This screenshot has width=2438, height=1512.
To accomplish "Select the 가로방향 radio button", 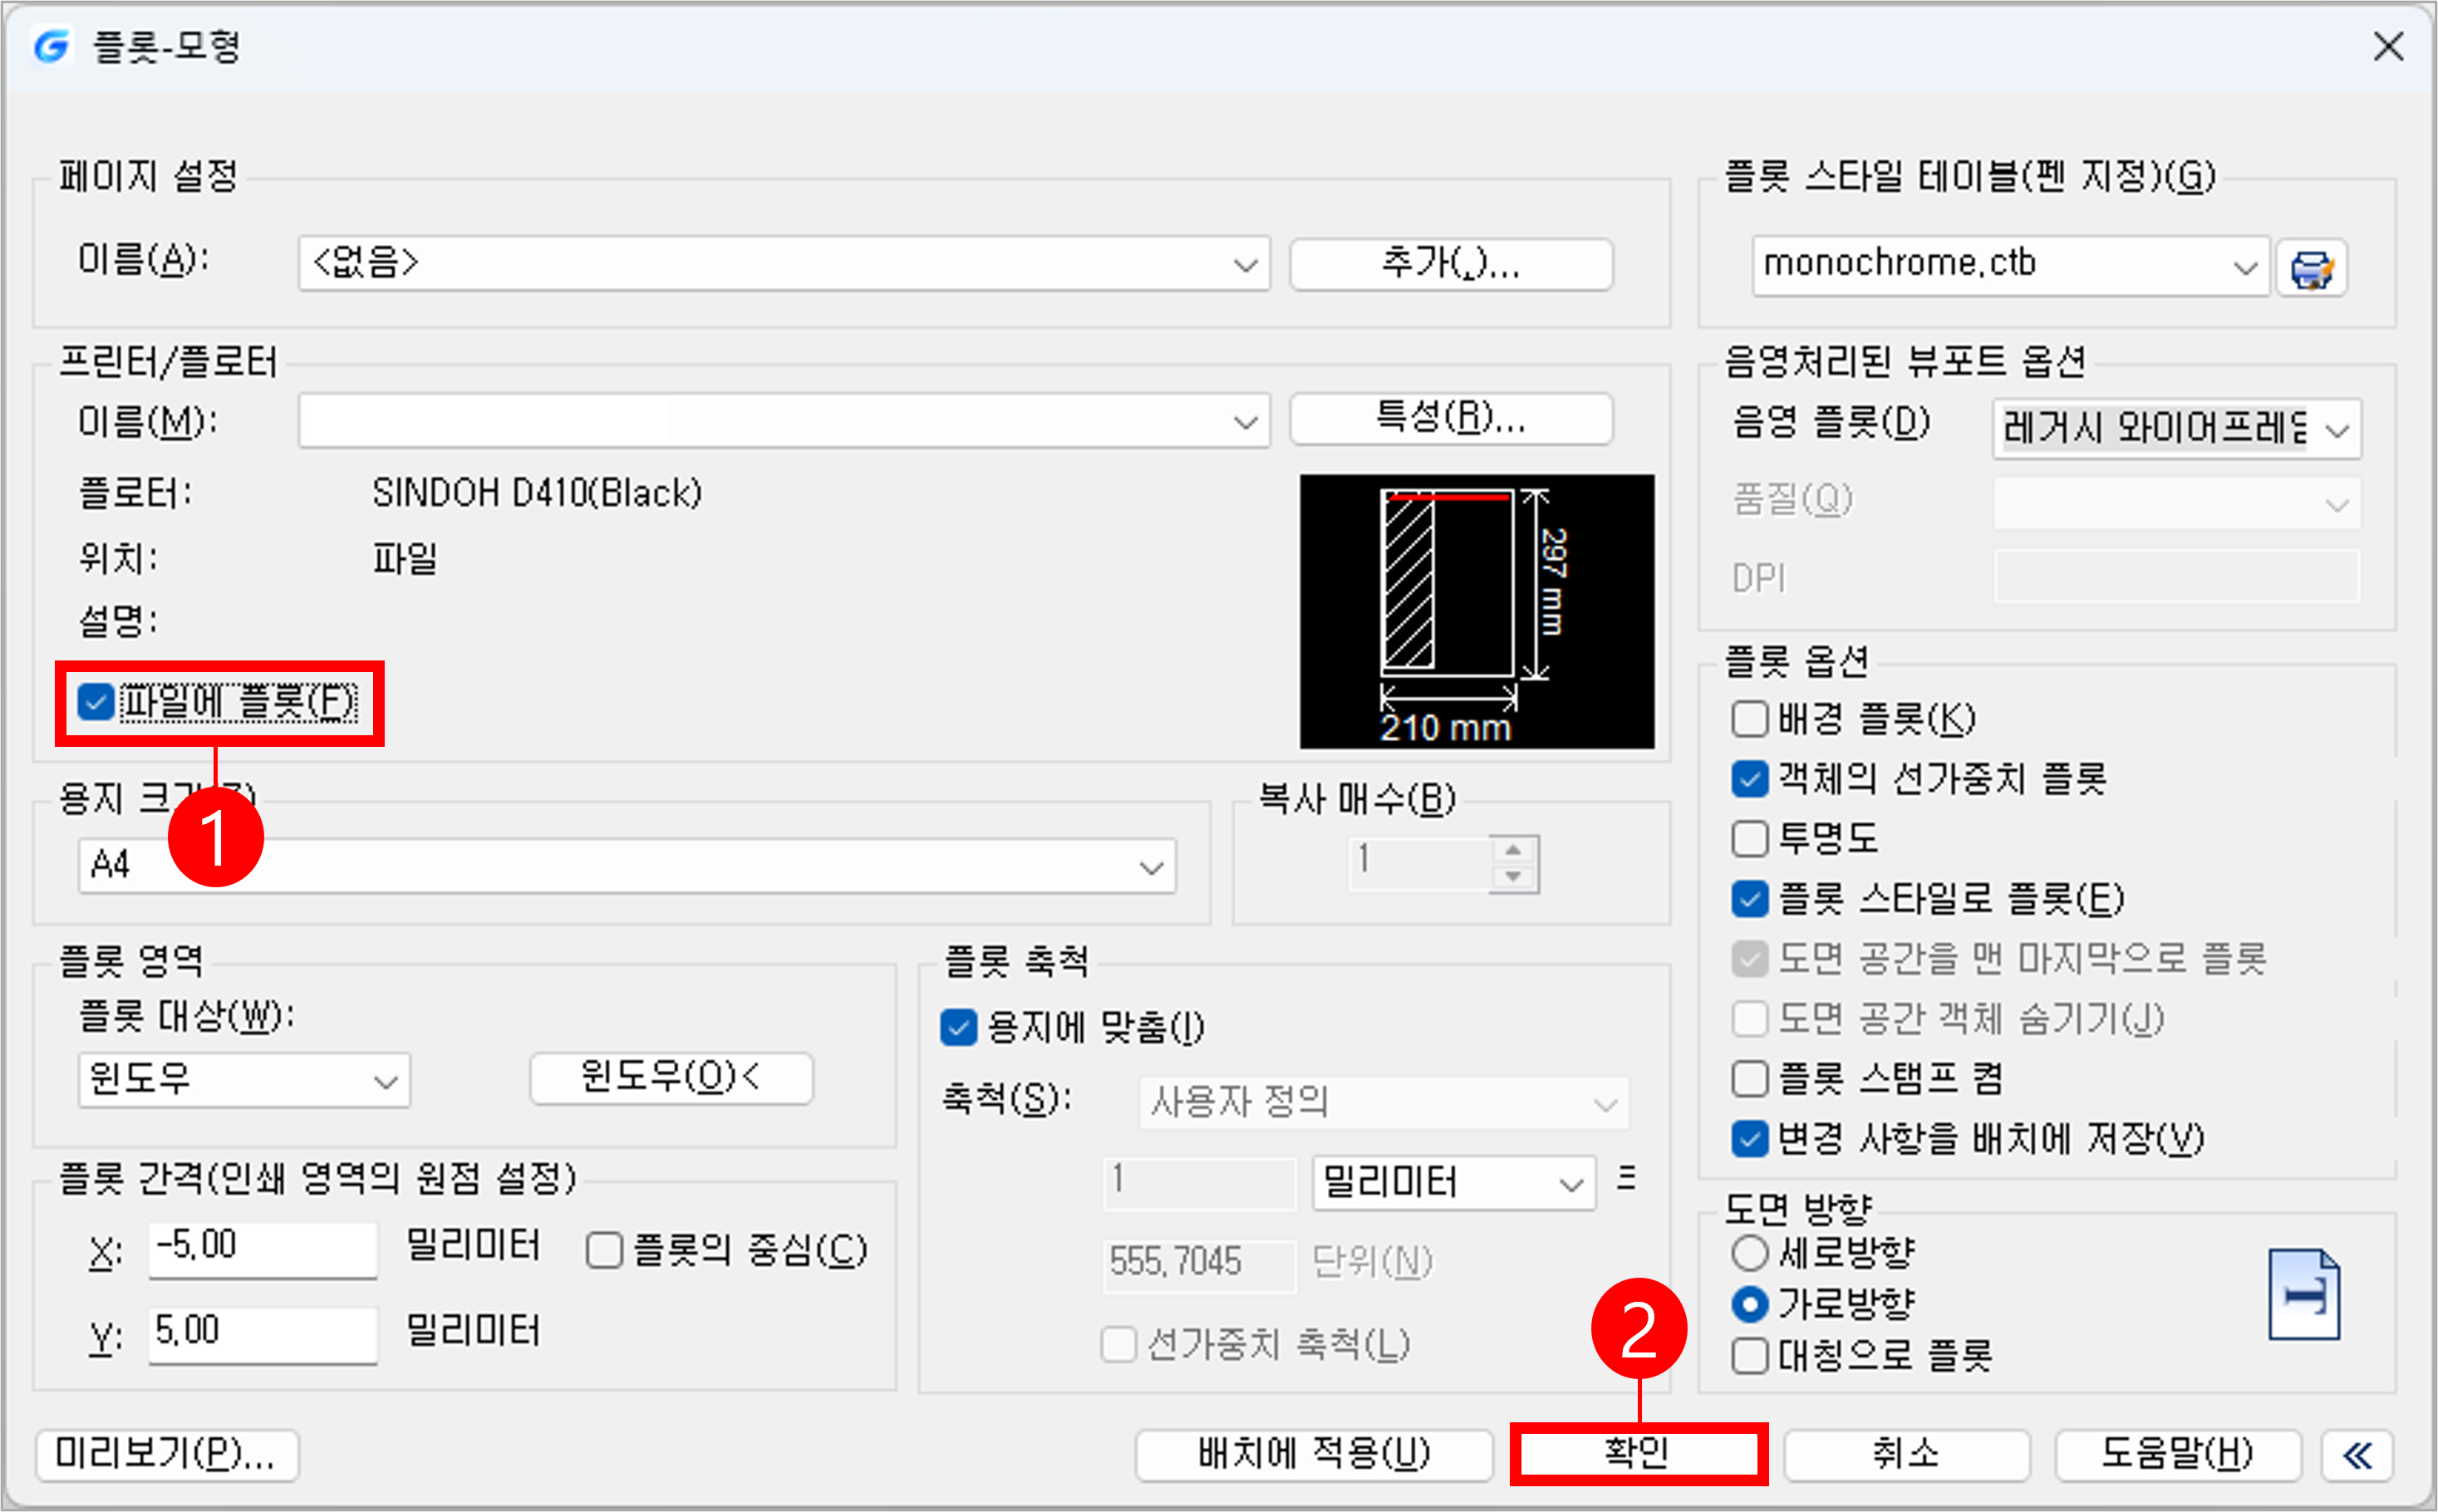I will (x=1750, y=1304).
